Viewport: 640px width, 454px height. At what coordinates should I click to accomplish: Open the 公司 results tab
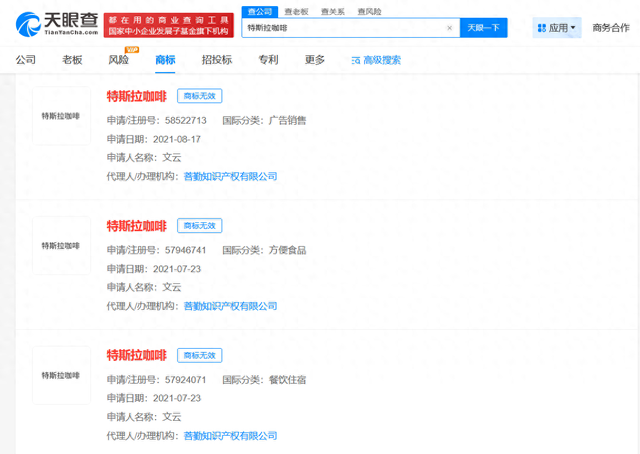coord(26,60)
